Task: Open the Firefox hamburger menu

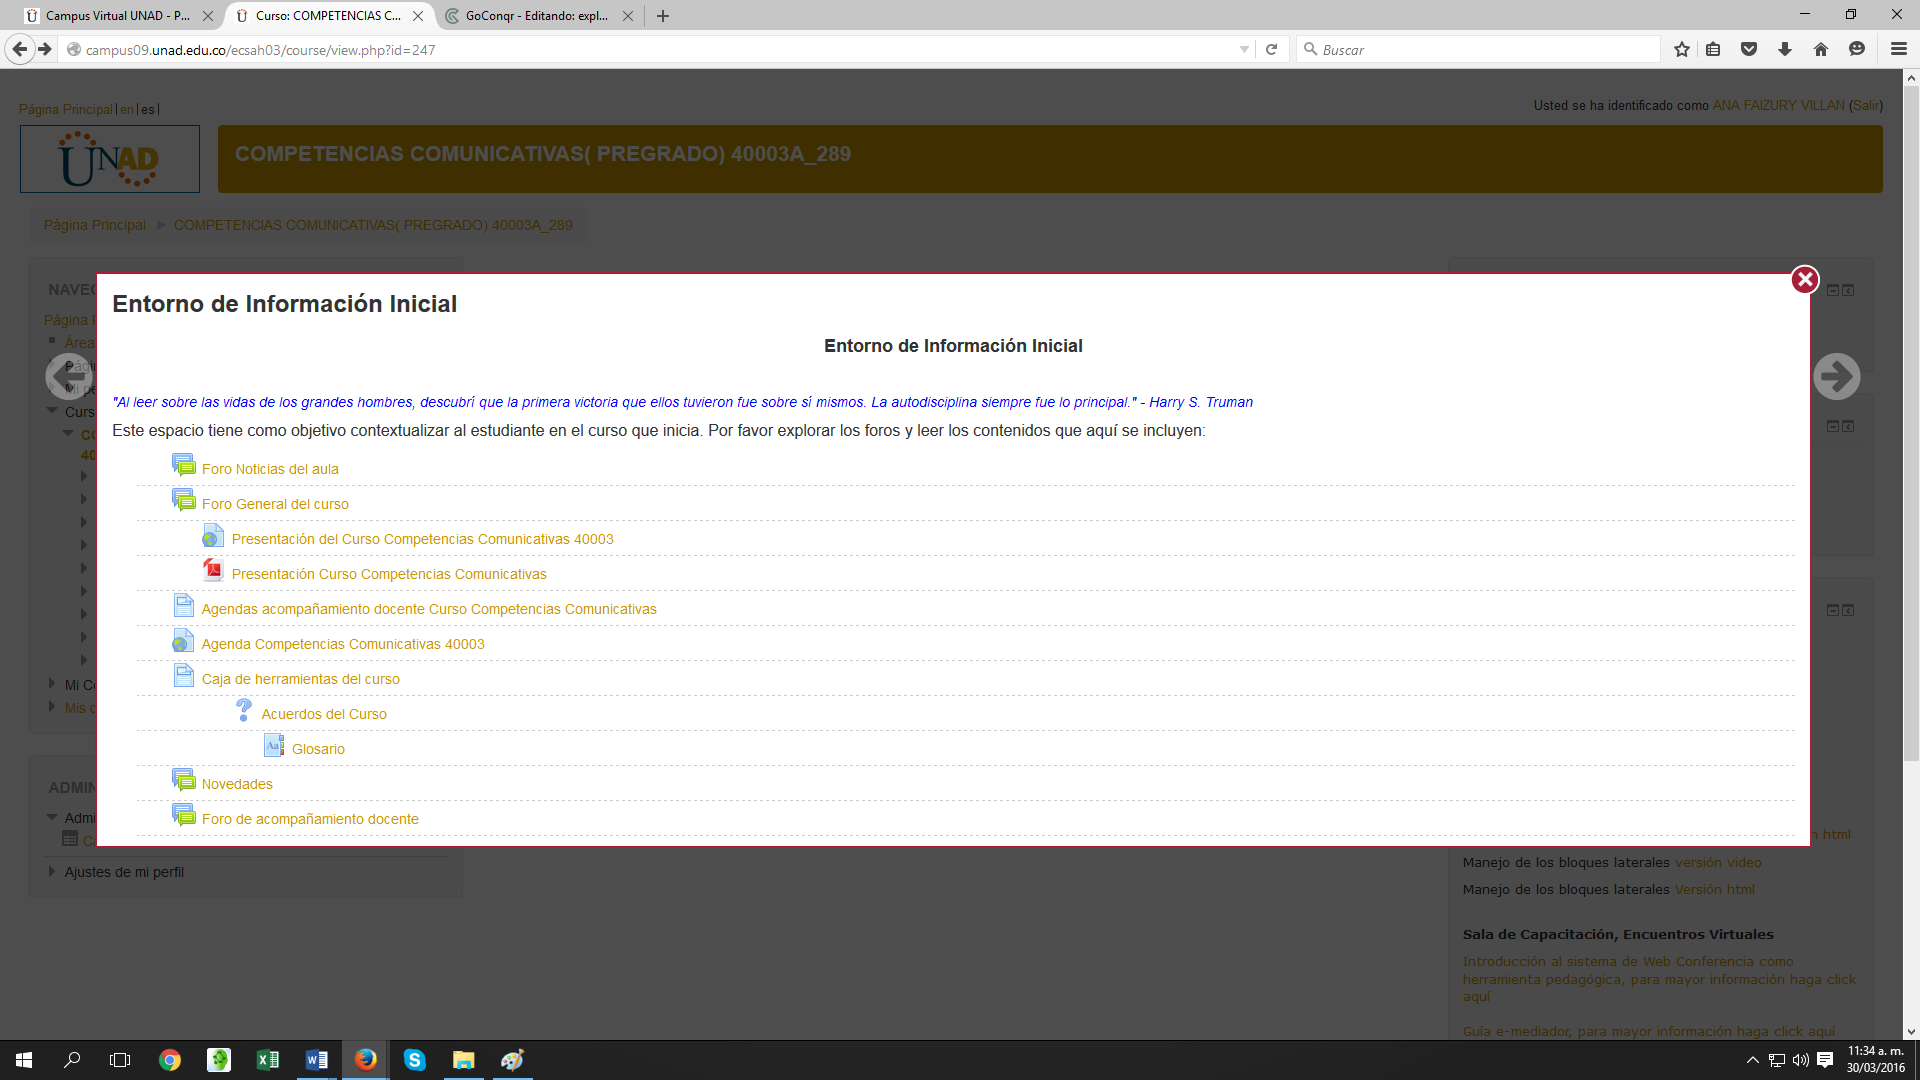Action: pyautogui.click(x=1898, y=50)
